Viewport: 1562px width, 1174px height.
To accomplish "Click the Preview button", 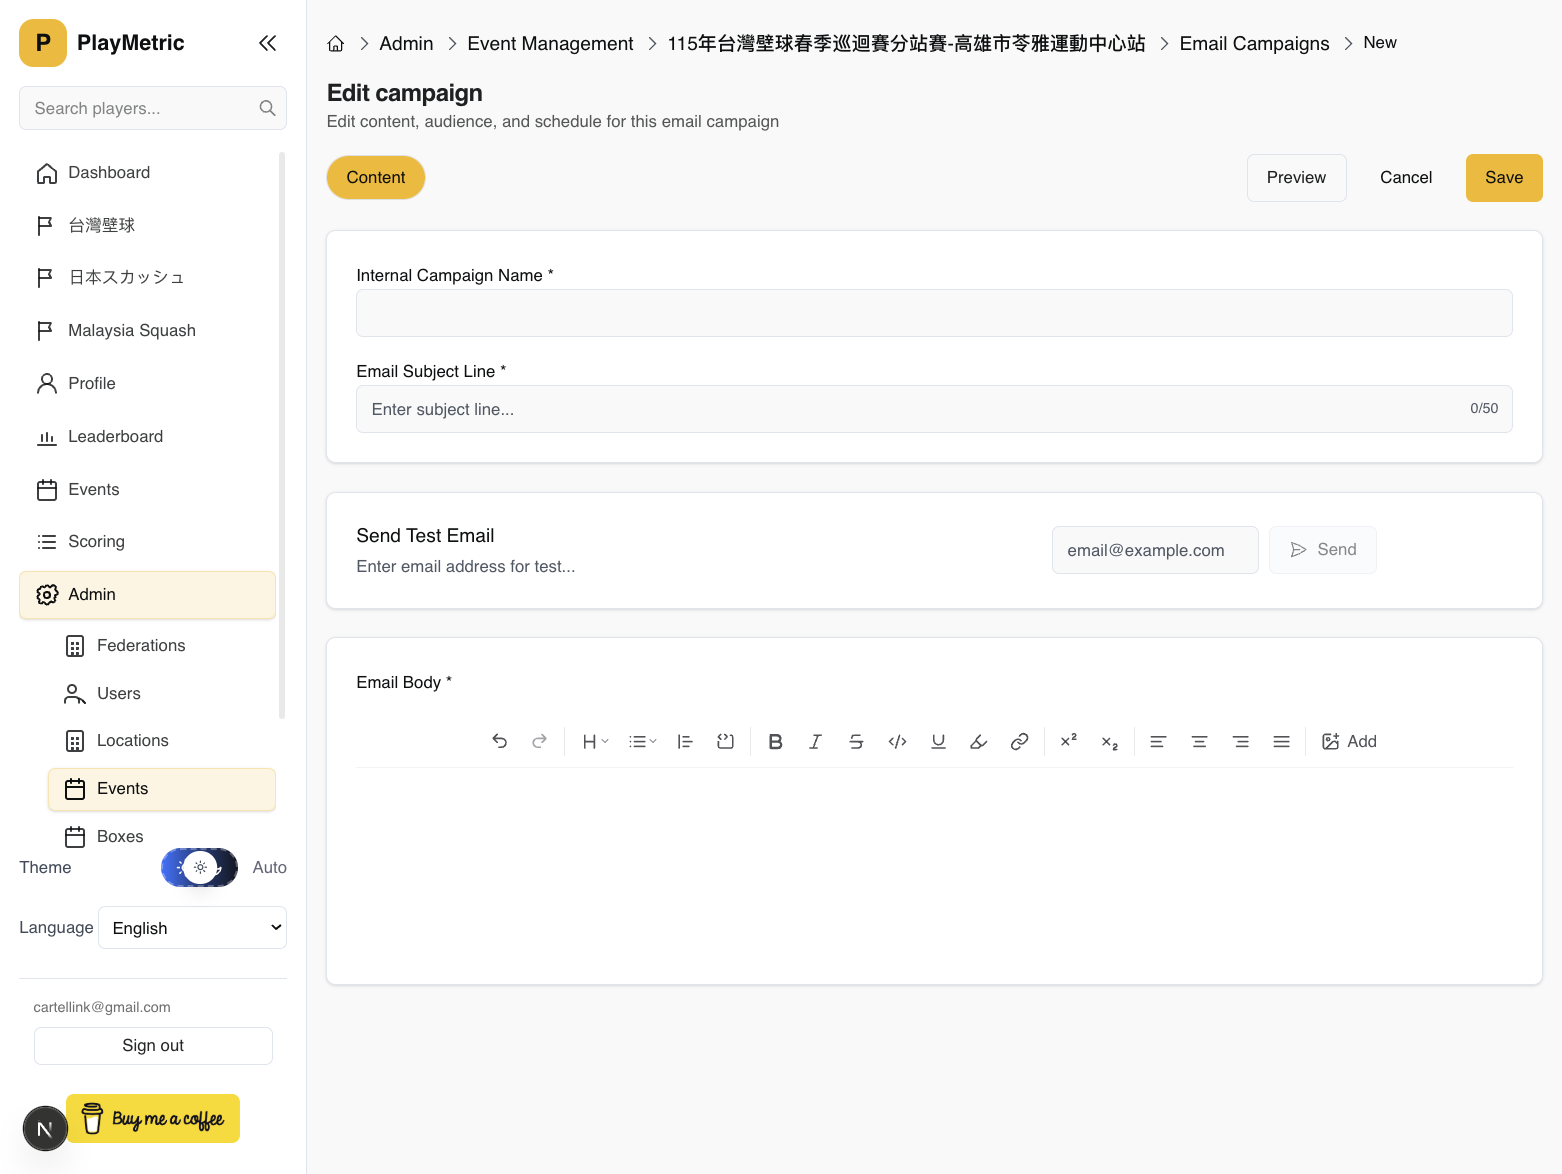I will click(x=1296, y=177).
